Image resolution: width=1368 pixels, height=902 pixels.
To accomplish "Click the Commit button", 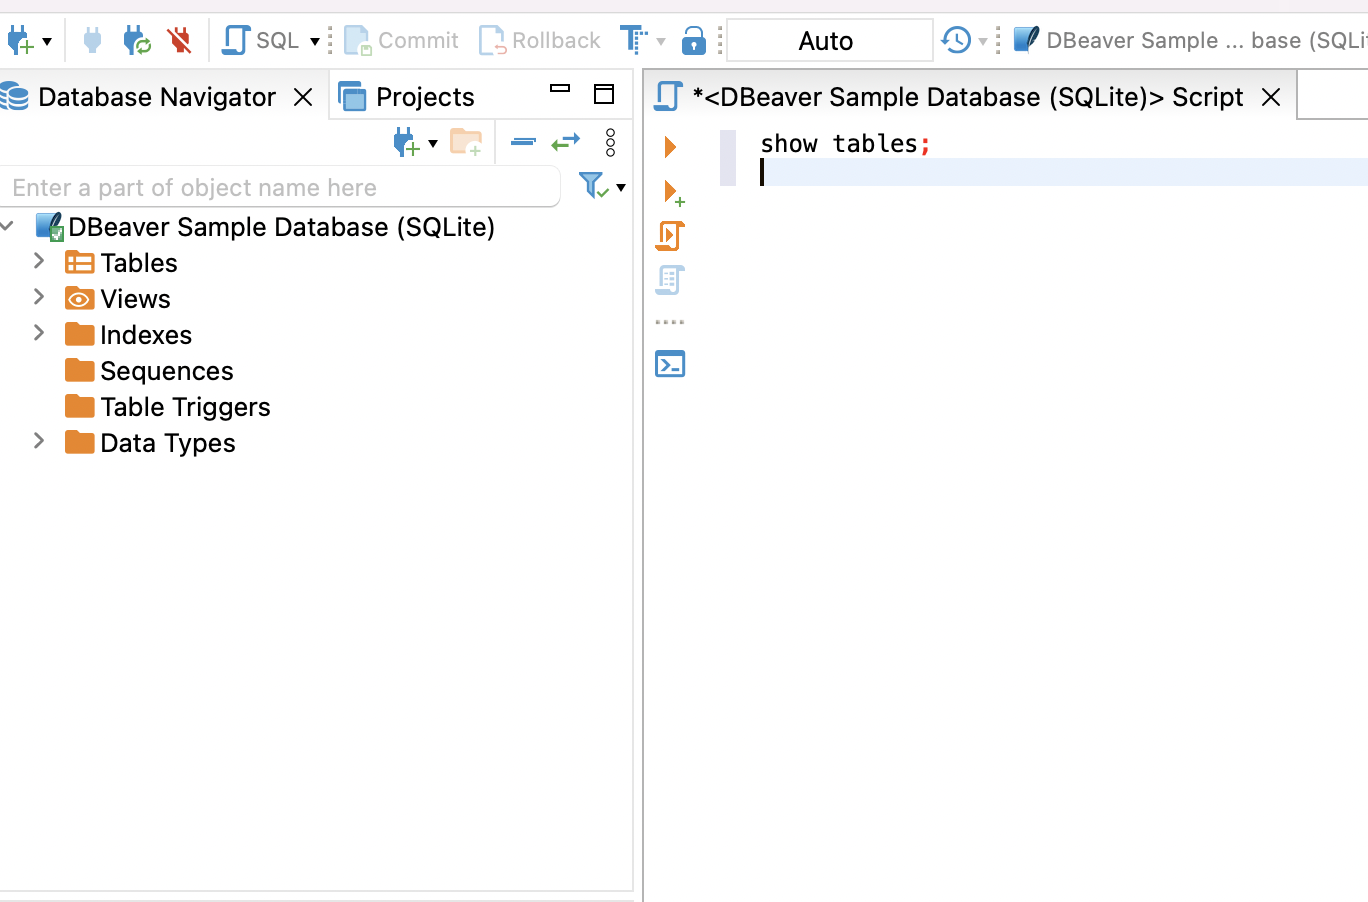I will (401, 41).
